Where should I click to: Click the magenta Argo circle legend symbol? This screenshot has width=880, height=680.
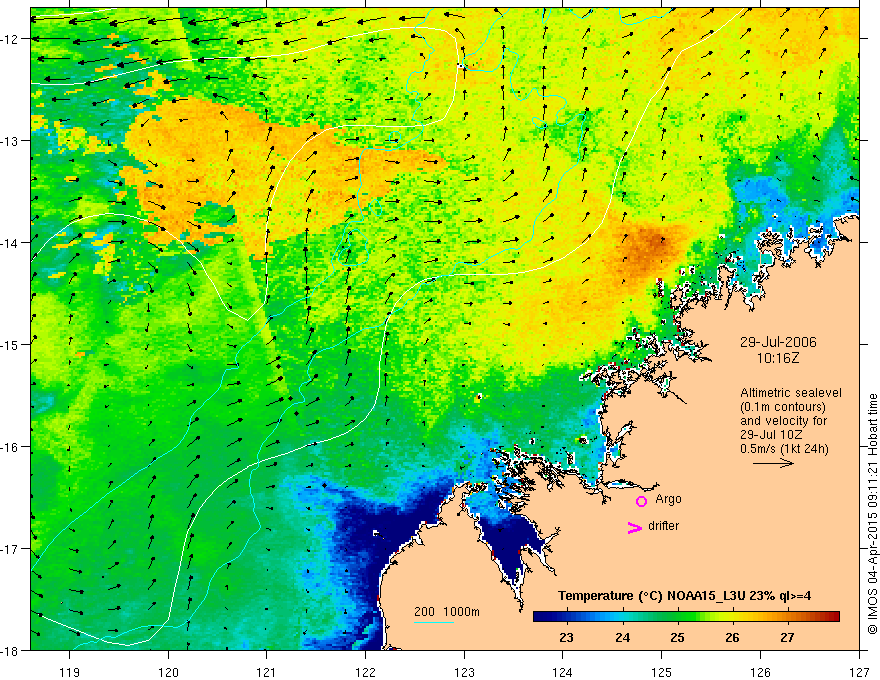click(x=641, y=501)
